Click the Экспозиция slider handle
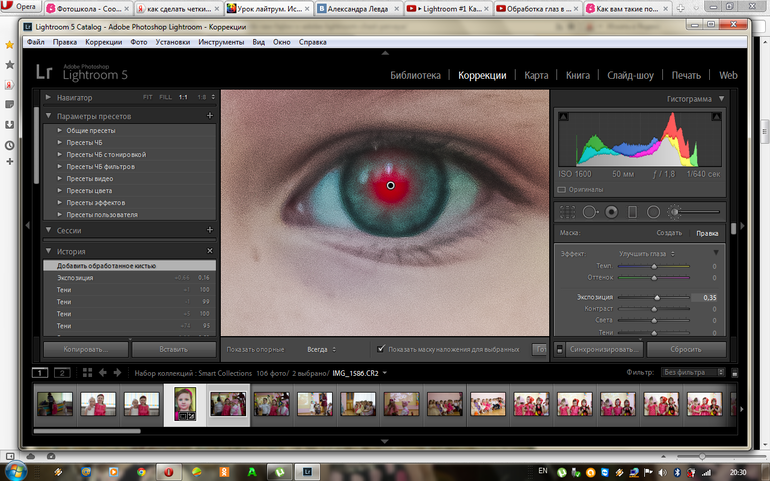This screenshot has height=481, width=770. [x=657, y=297]
